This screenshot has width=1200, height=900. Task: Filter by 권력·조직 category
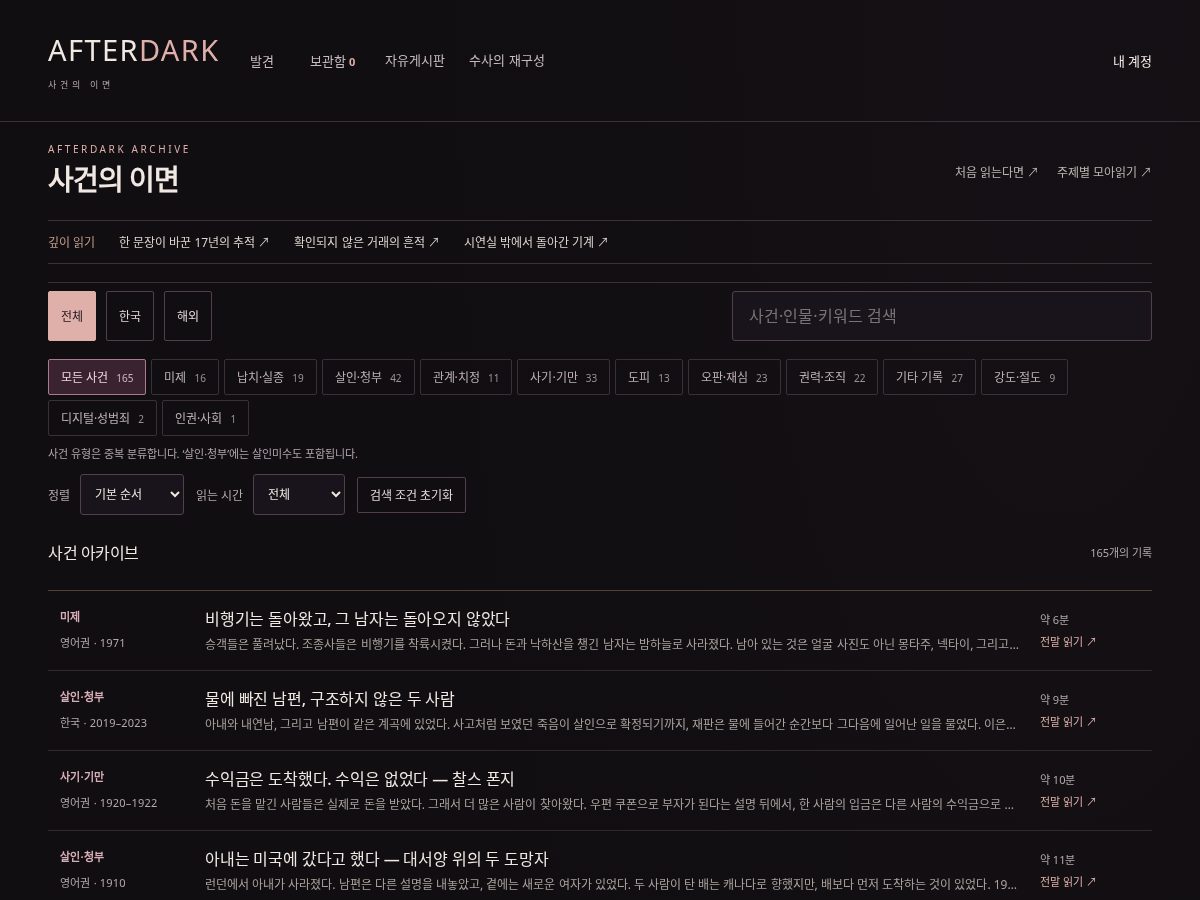pyautogui.click(x=832, y=377)
